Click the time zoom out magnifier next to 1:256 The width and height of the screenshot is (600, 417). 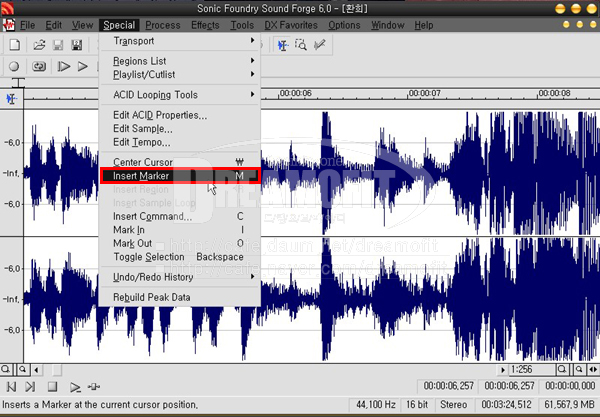click(562, 369)
